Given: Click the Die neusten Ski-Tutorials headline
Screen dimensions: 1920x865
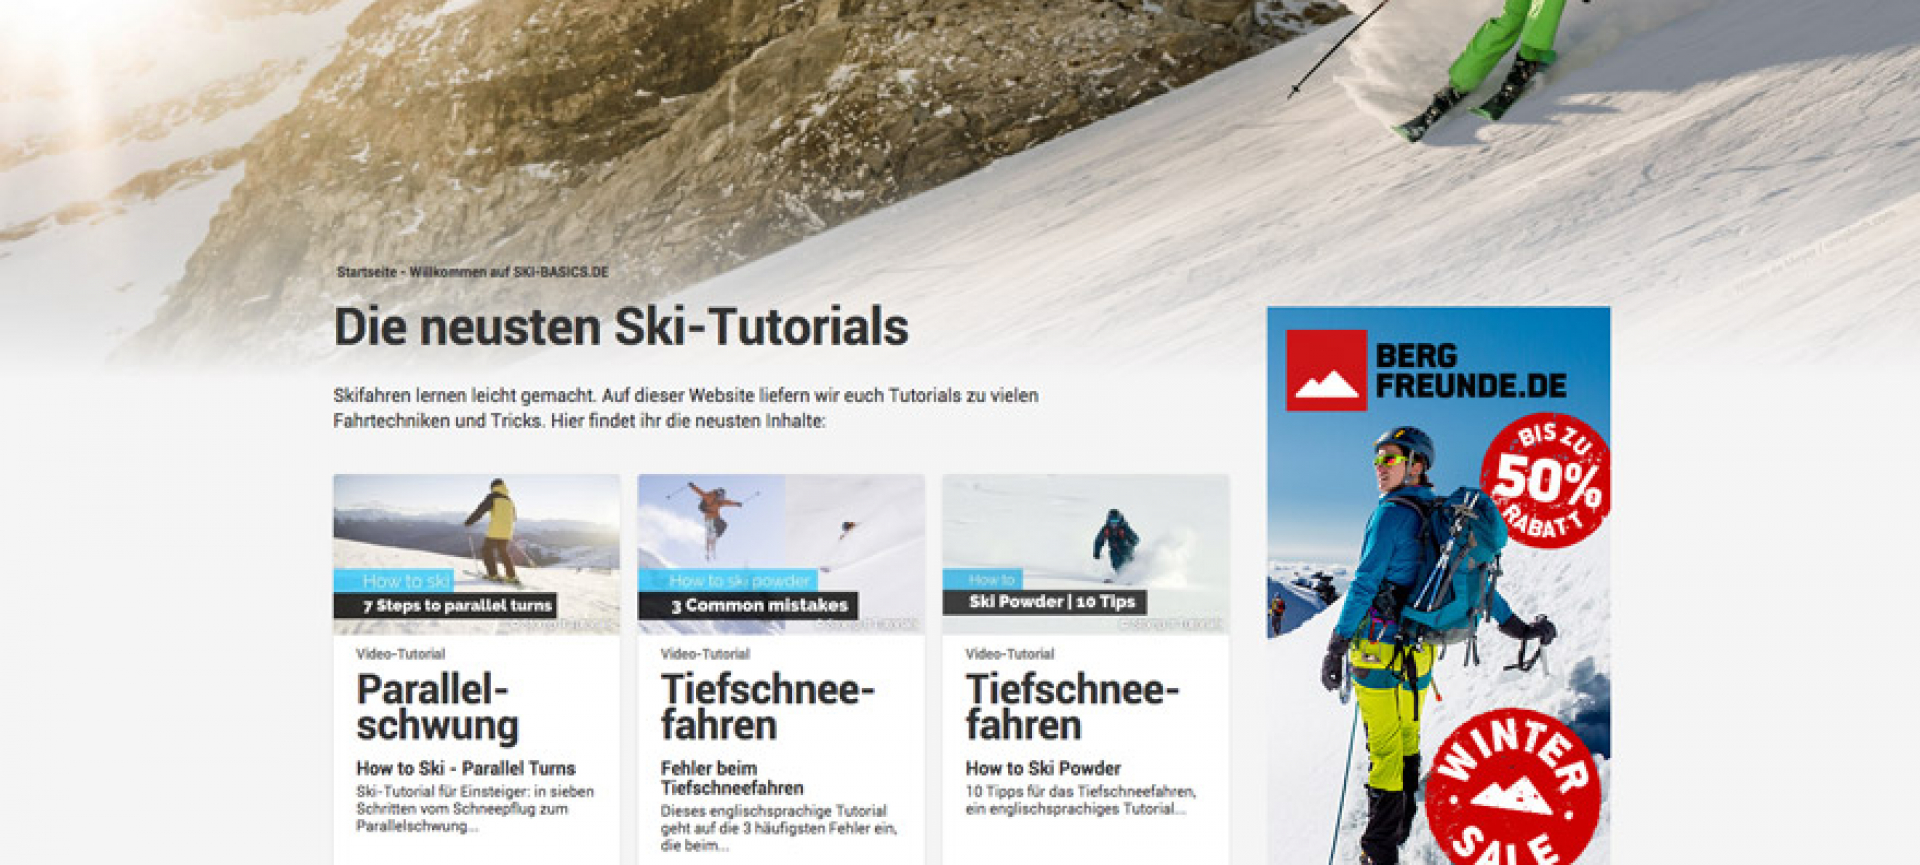Looking at the screenshot, I should 621,327.
